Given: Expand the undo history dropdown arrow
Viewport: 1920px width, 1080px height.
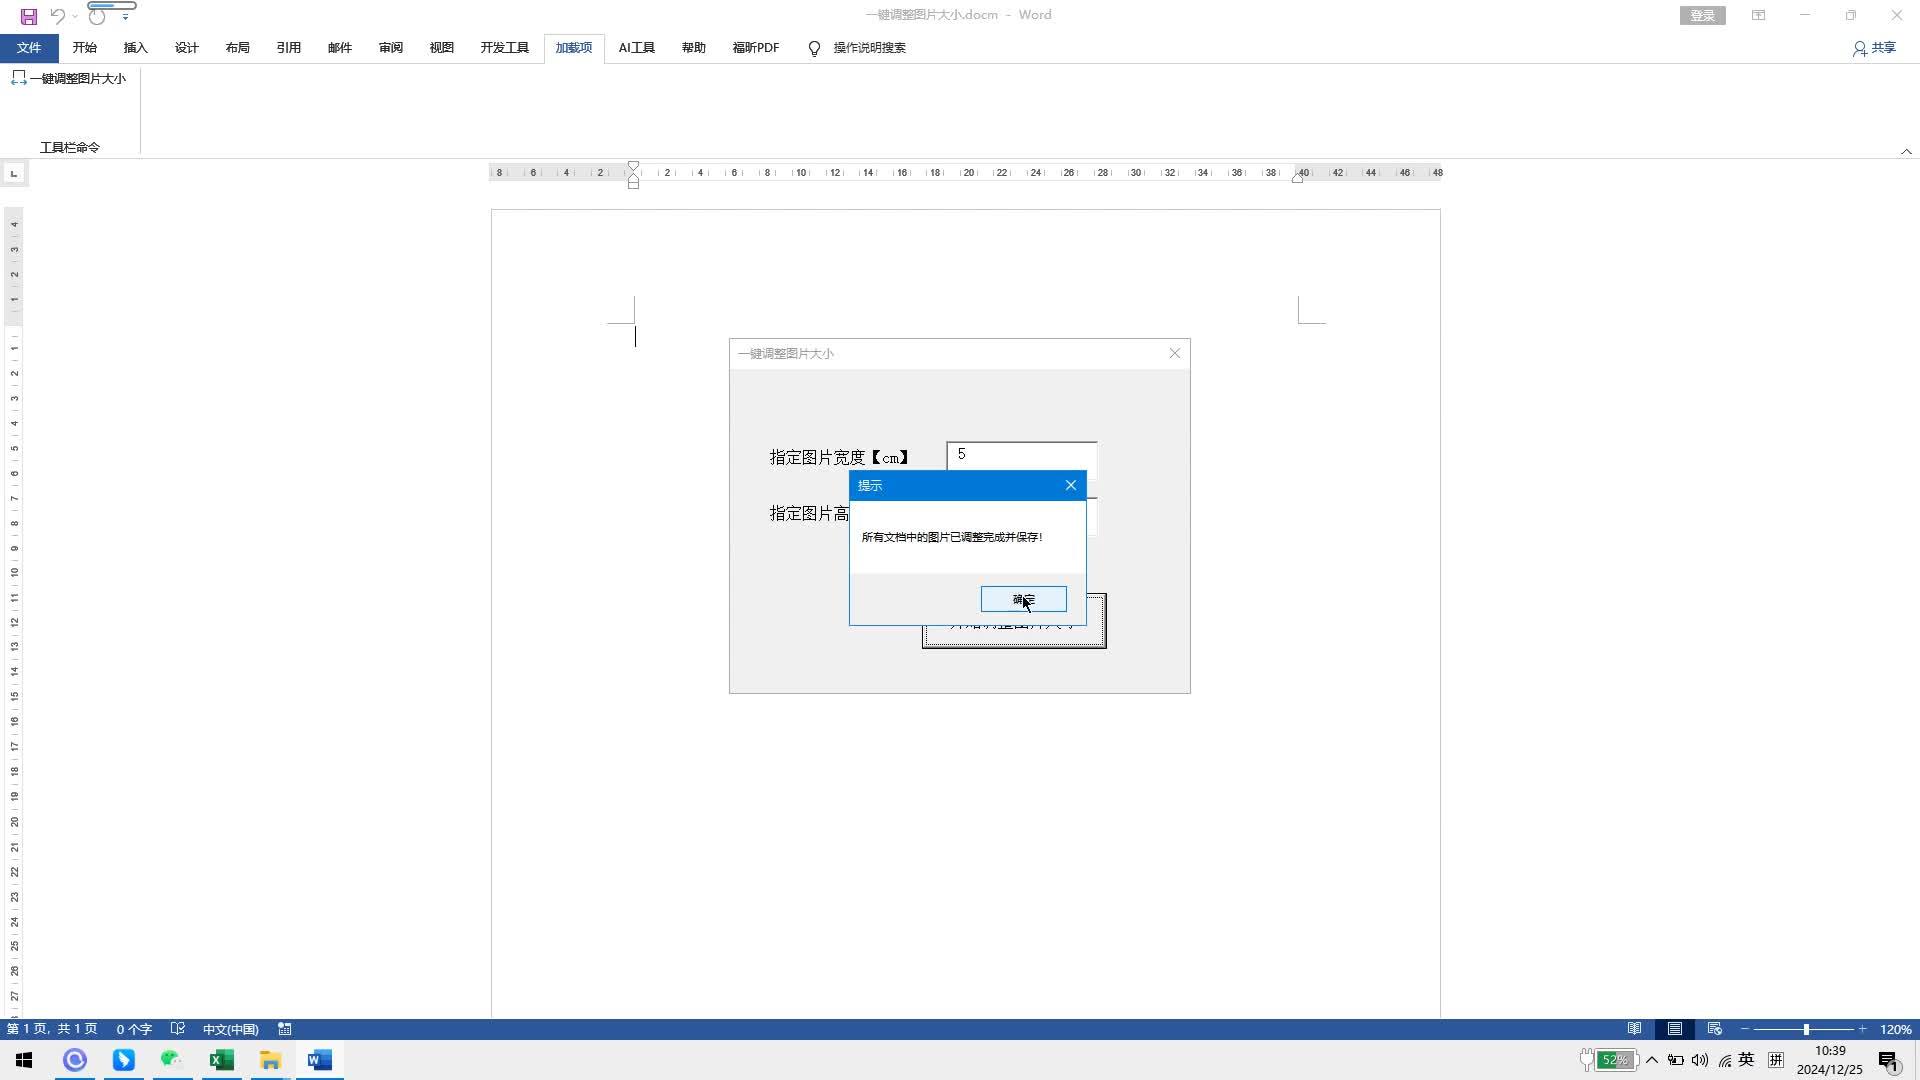Looking at the screenshot, I should [x=75, y=17].
